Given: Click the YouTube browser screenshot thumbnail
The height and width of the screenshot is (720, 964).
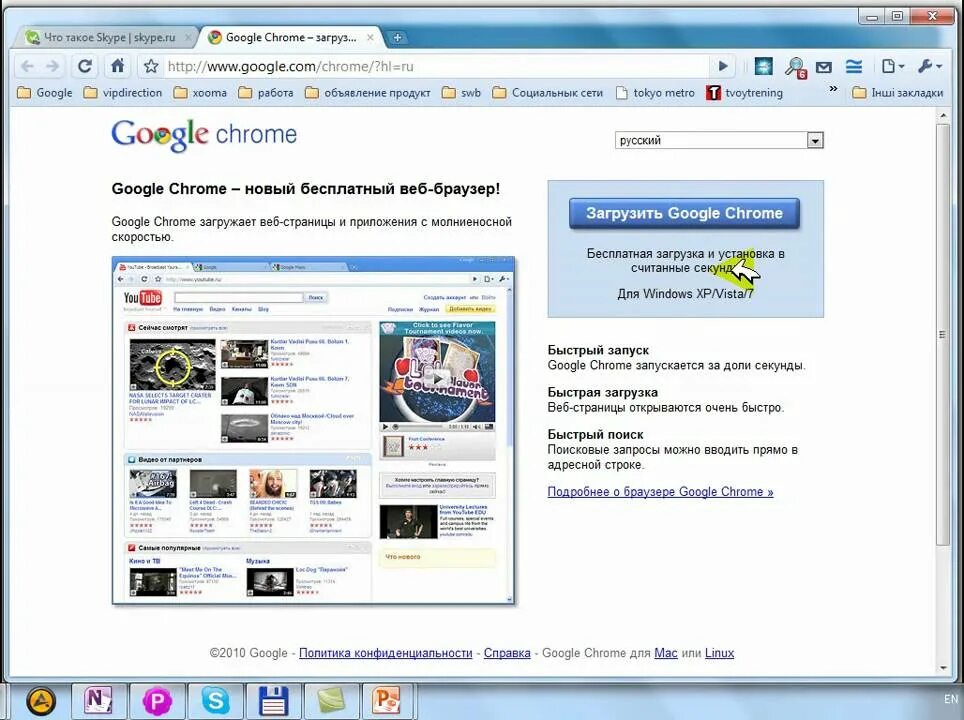Looking at the screenshot, I should pos(314,430).
